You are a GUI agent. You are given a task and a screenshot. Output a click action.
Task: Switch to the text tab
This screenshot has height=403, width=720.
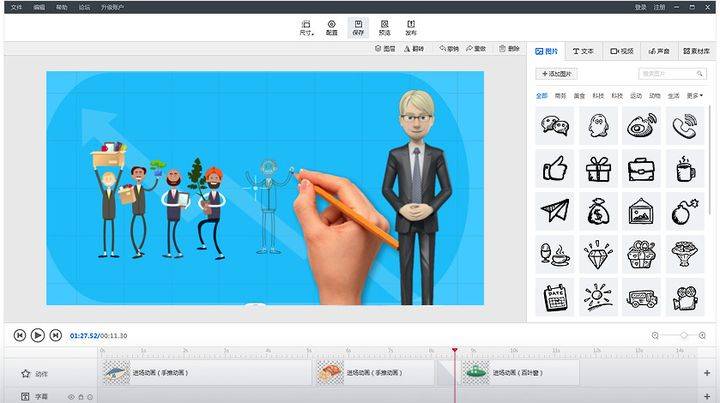point(583,51)
